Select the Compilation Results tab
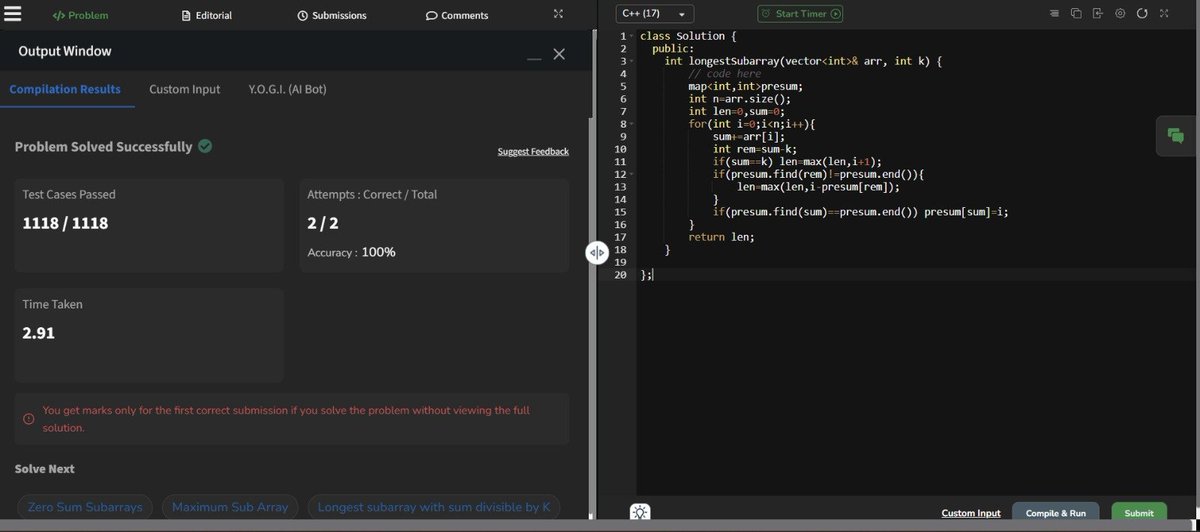 tap(65, 89)
